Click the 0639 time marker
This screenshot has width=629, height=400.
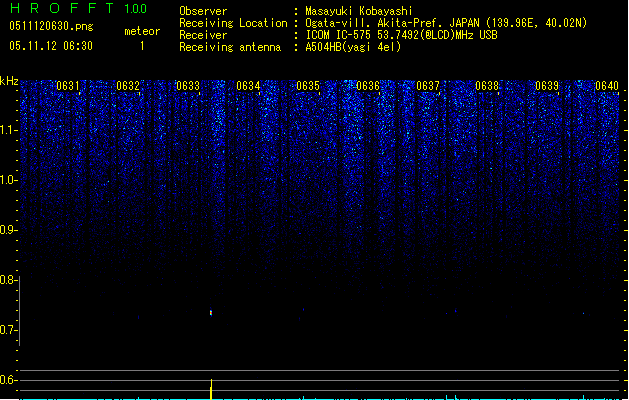point(547,86)
